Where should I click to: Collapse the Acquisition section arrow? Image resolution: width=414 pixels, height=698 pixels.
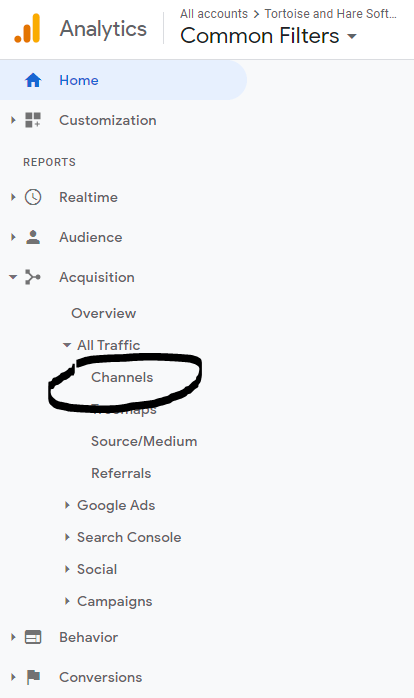(13, 277)
